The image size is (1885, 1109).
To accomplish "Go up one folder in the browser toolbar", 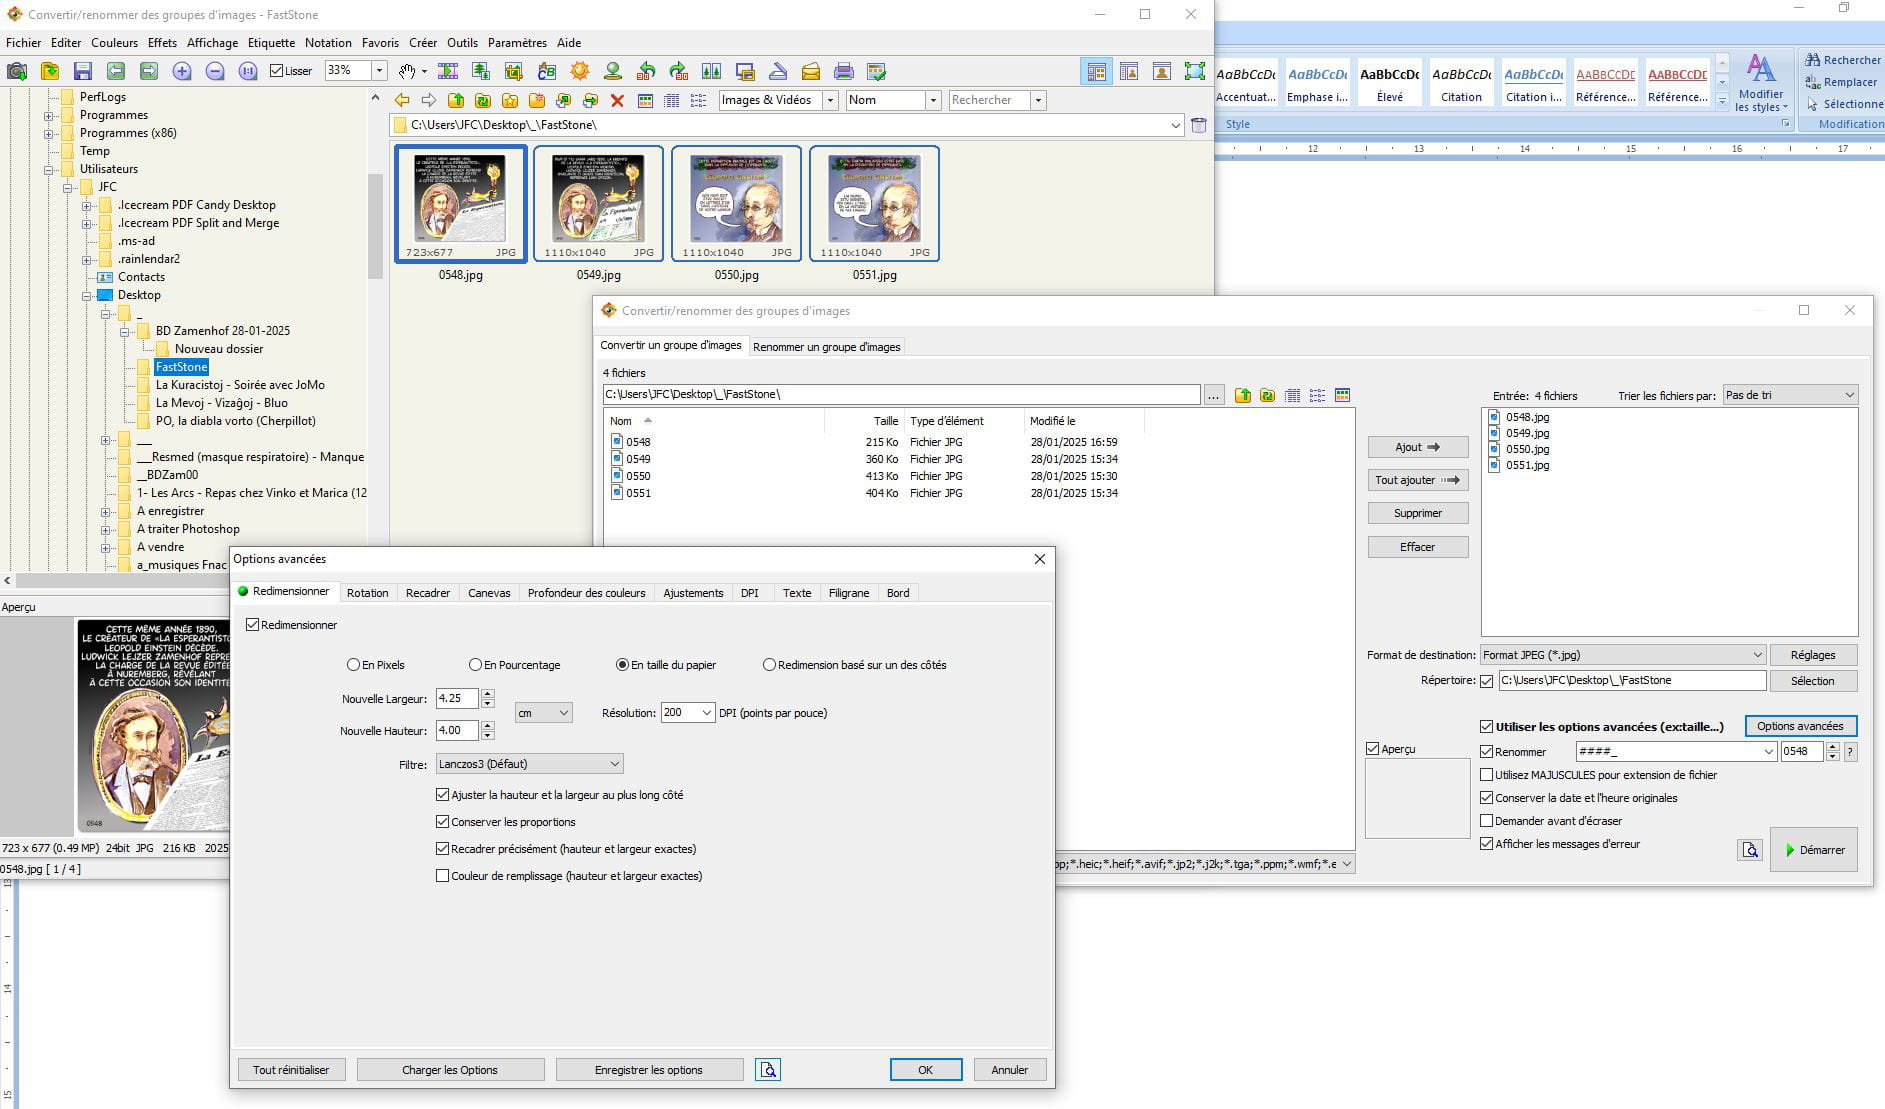I will 456,100.
